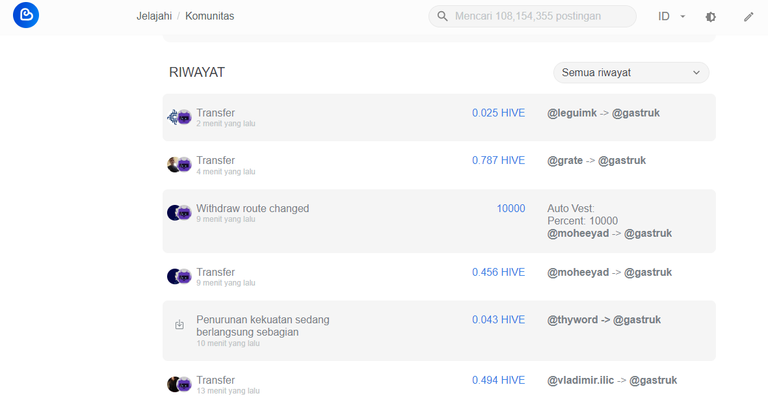The image size is (768, 404).
Task: Click the search magnifier icon
Action: (442, 16)
